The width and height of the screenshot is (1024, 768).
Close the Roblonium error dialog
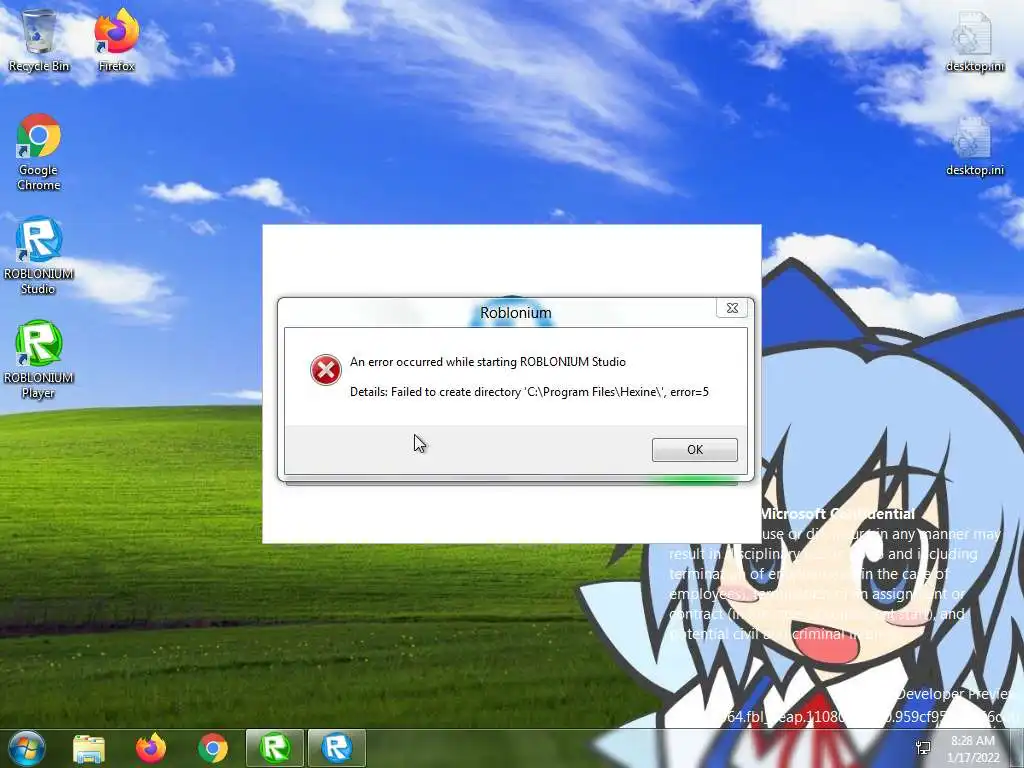(x=732, y=308)
